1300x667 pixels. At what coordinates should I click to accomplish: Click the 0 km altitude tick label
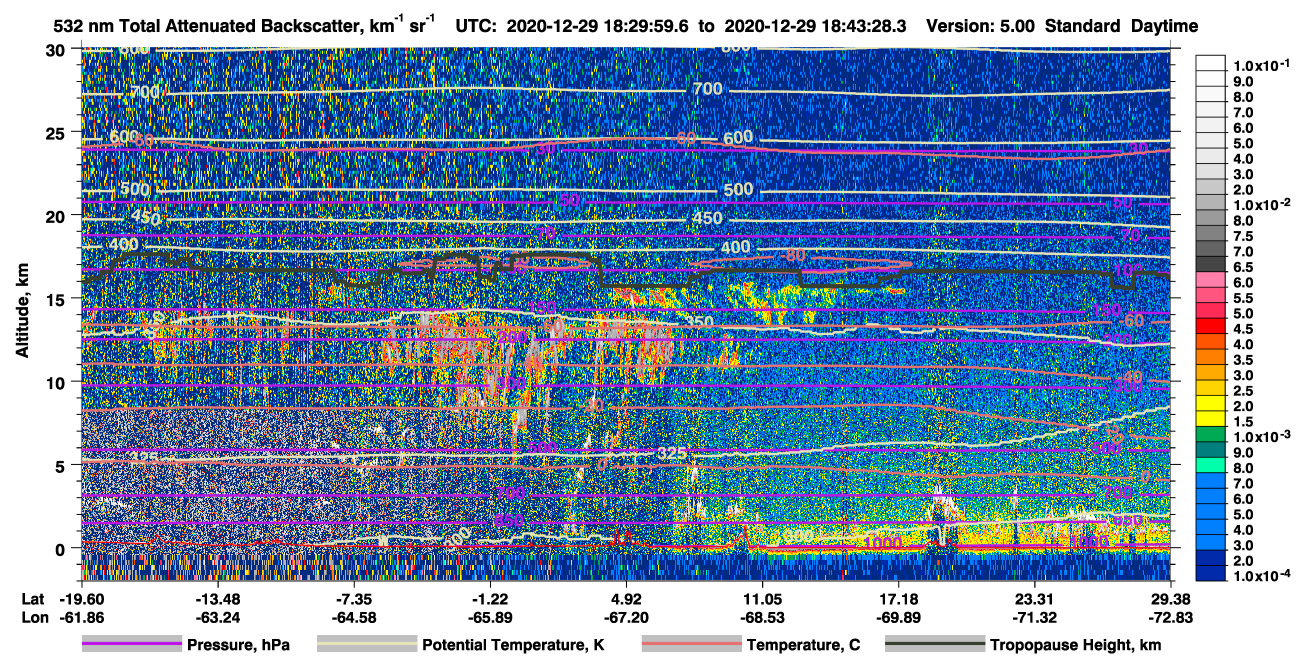62,548
